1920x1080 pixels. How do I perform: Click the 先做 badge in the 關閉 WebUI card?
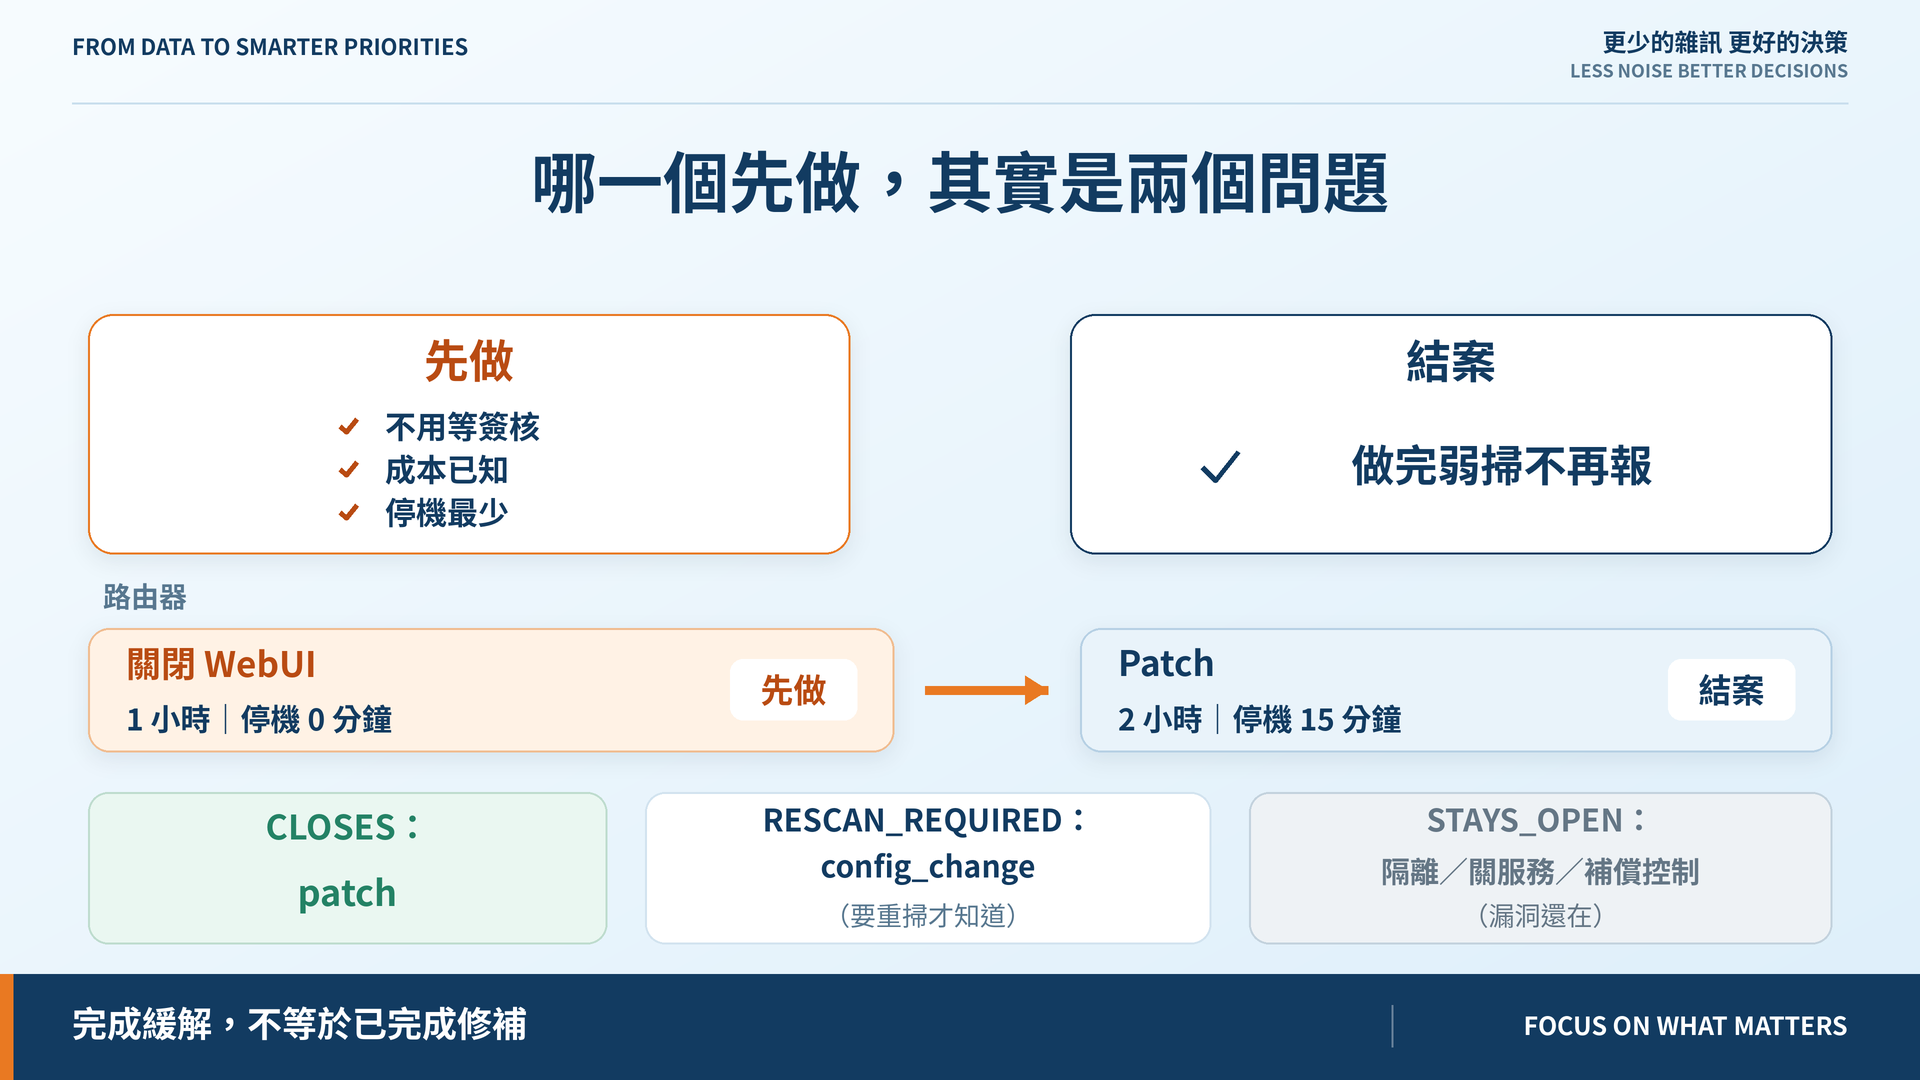point(793,690)
